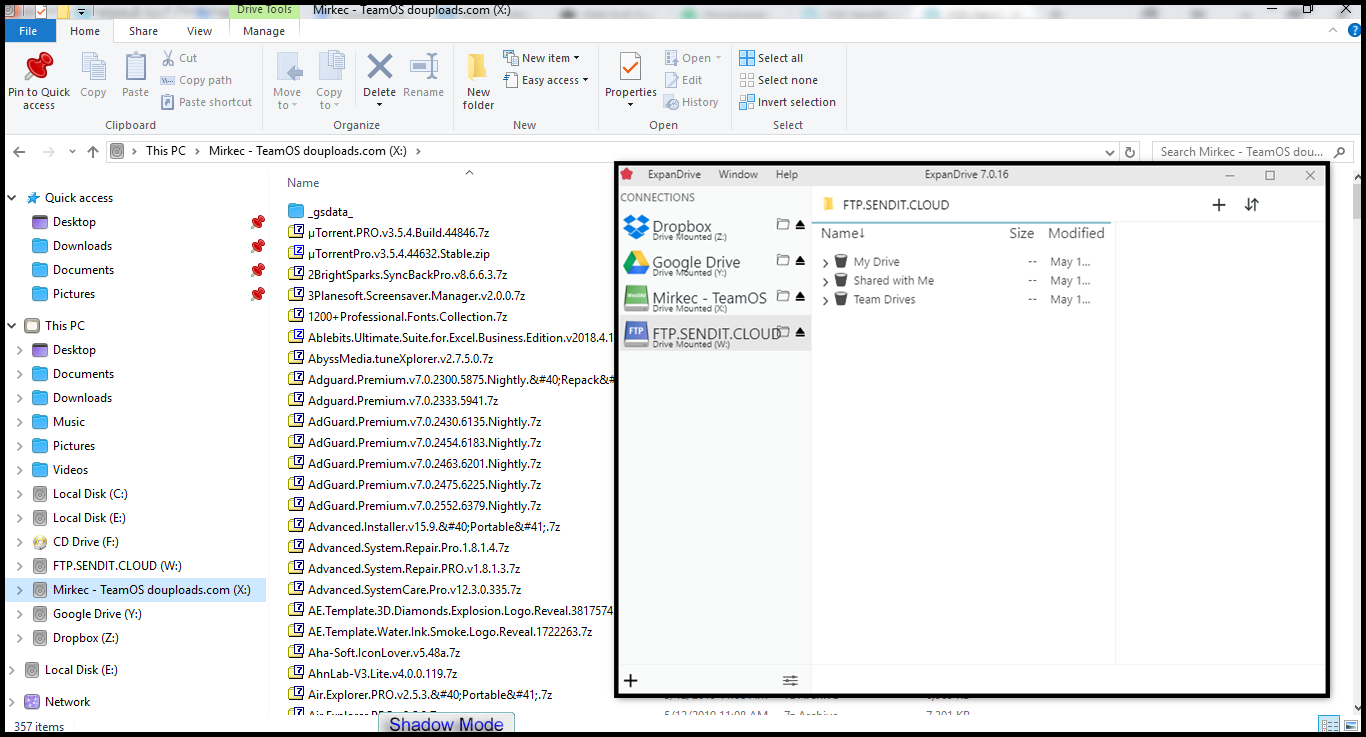This screenshot has height=737, width=1366.
Task: Open Mirkec - TeamOS folder icon in ExpanDrive
Action: point(783,296)
